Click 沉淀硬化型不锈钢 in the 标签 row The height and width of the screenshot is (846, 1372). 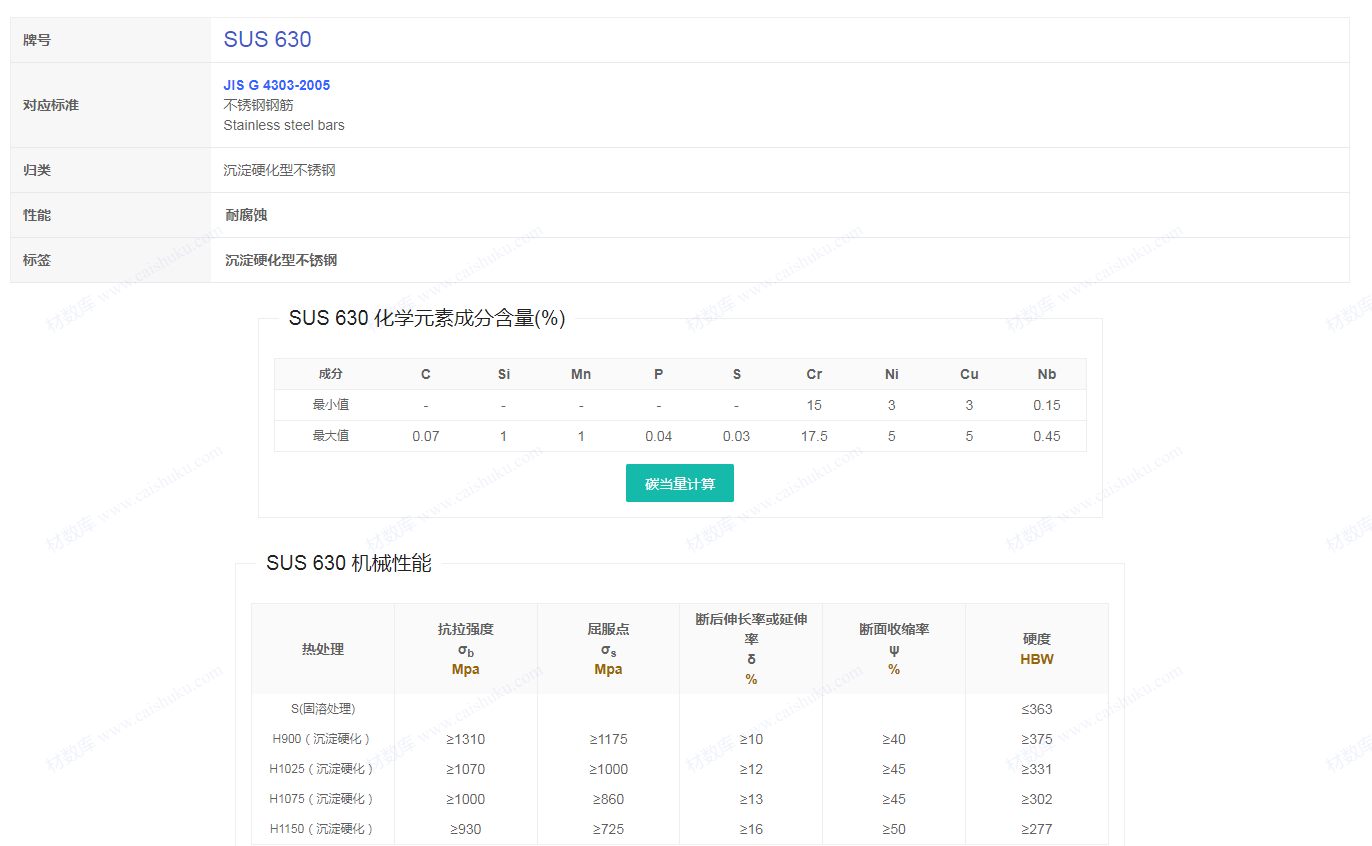281,260
